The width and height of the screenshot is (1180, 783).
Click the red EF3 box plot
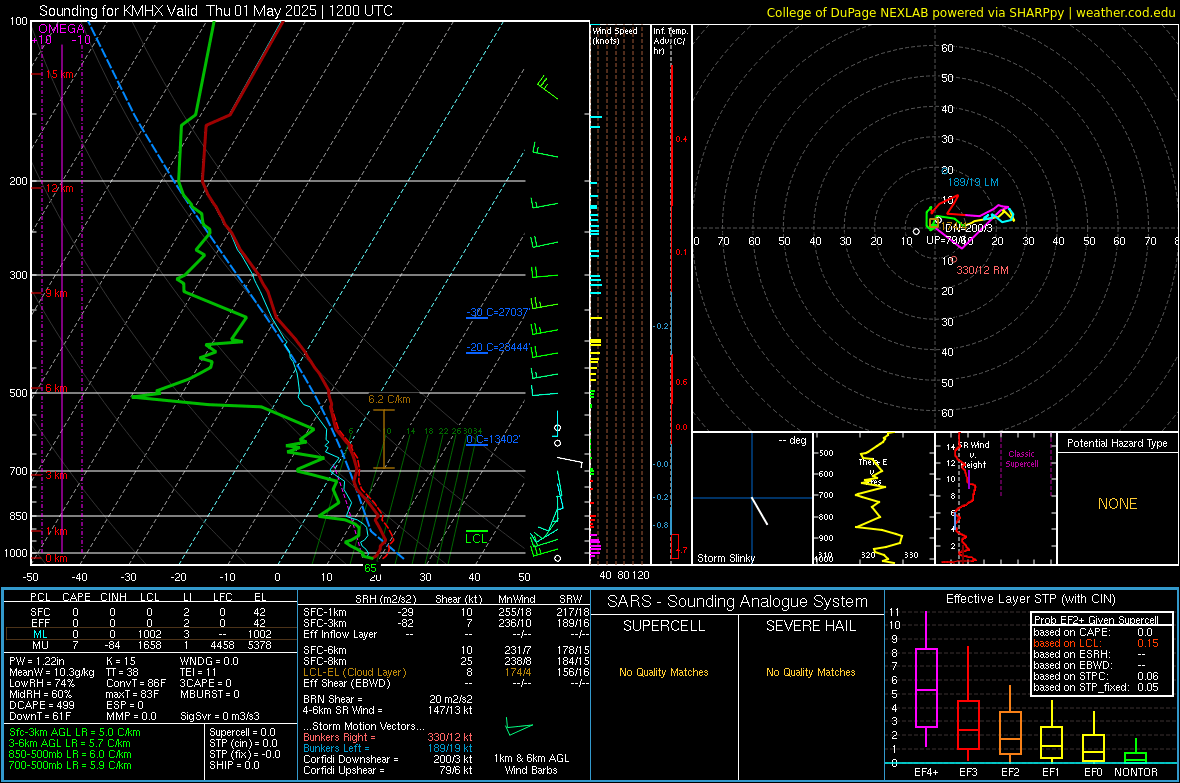(x=968, y=704)
